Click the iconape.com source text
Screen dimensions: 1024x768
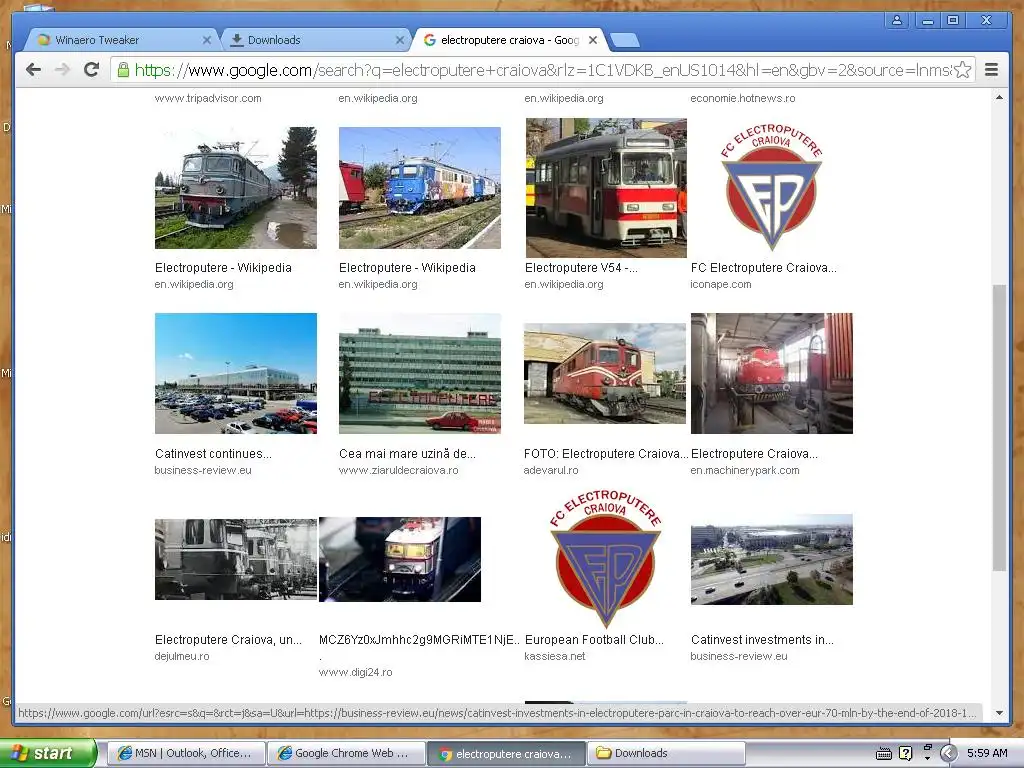[x=721, y=285]
